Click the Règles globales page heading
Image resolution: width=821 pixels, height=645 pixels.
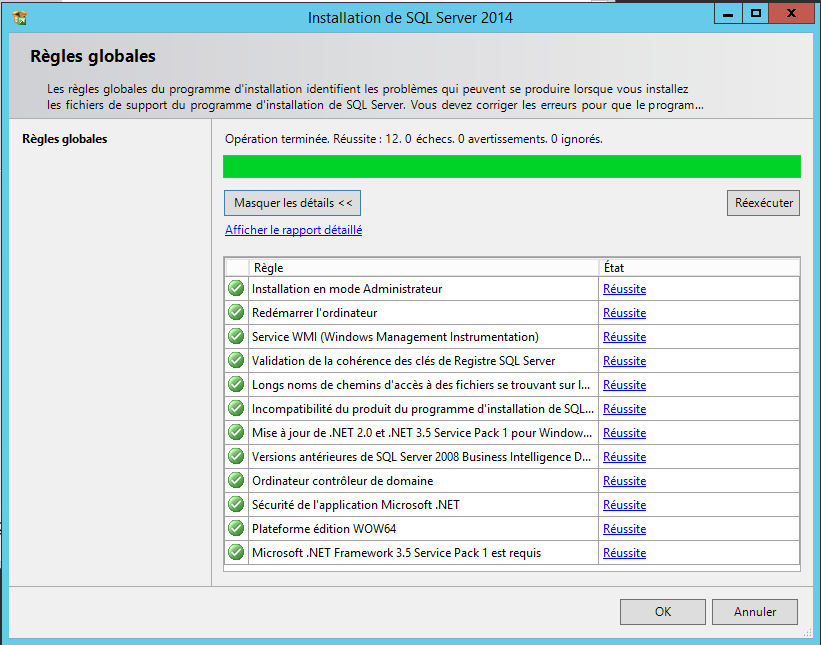click(93, 56)
